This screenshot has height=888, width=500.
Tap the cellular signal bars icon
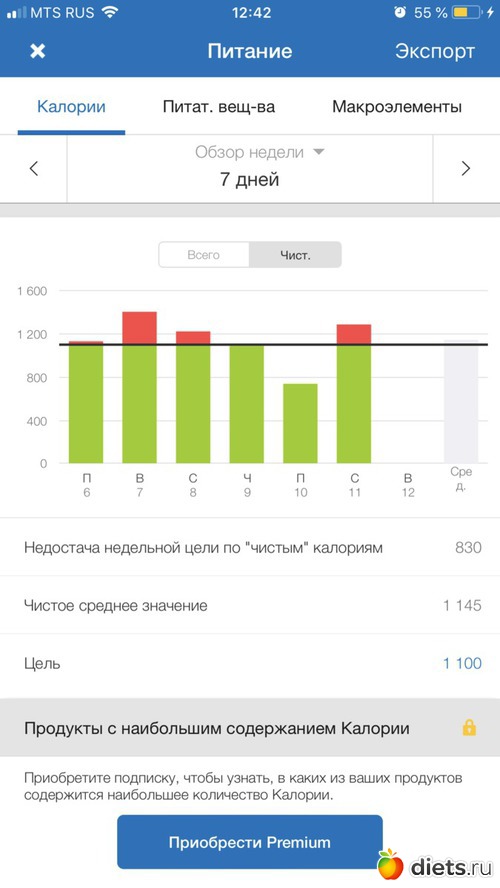16,12
